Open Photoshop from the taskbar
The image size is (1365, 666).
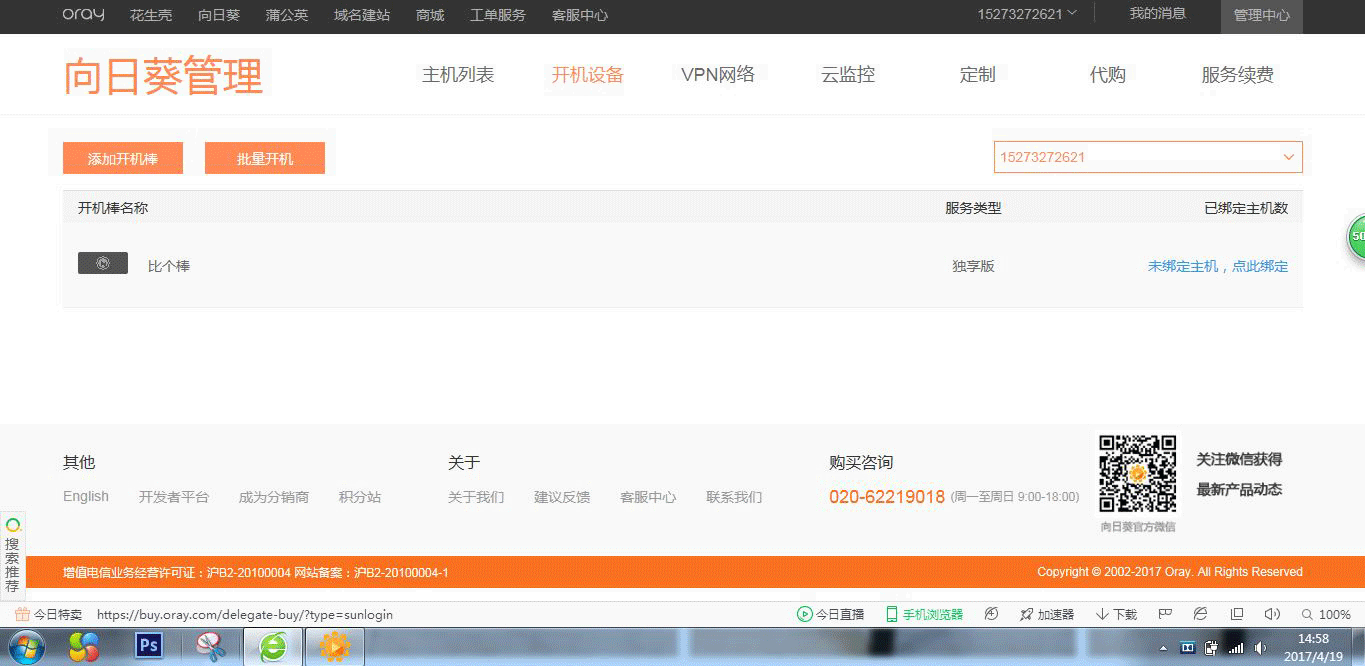coord(149,646)
